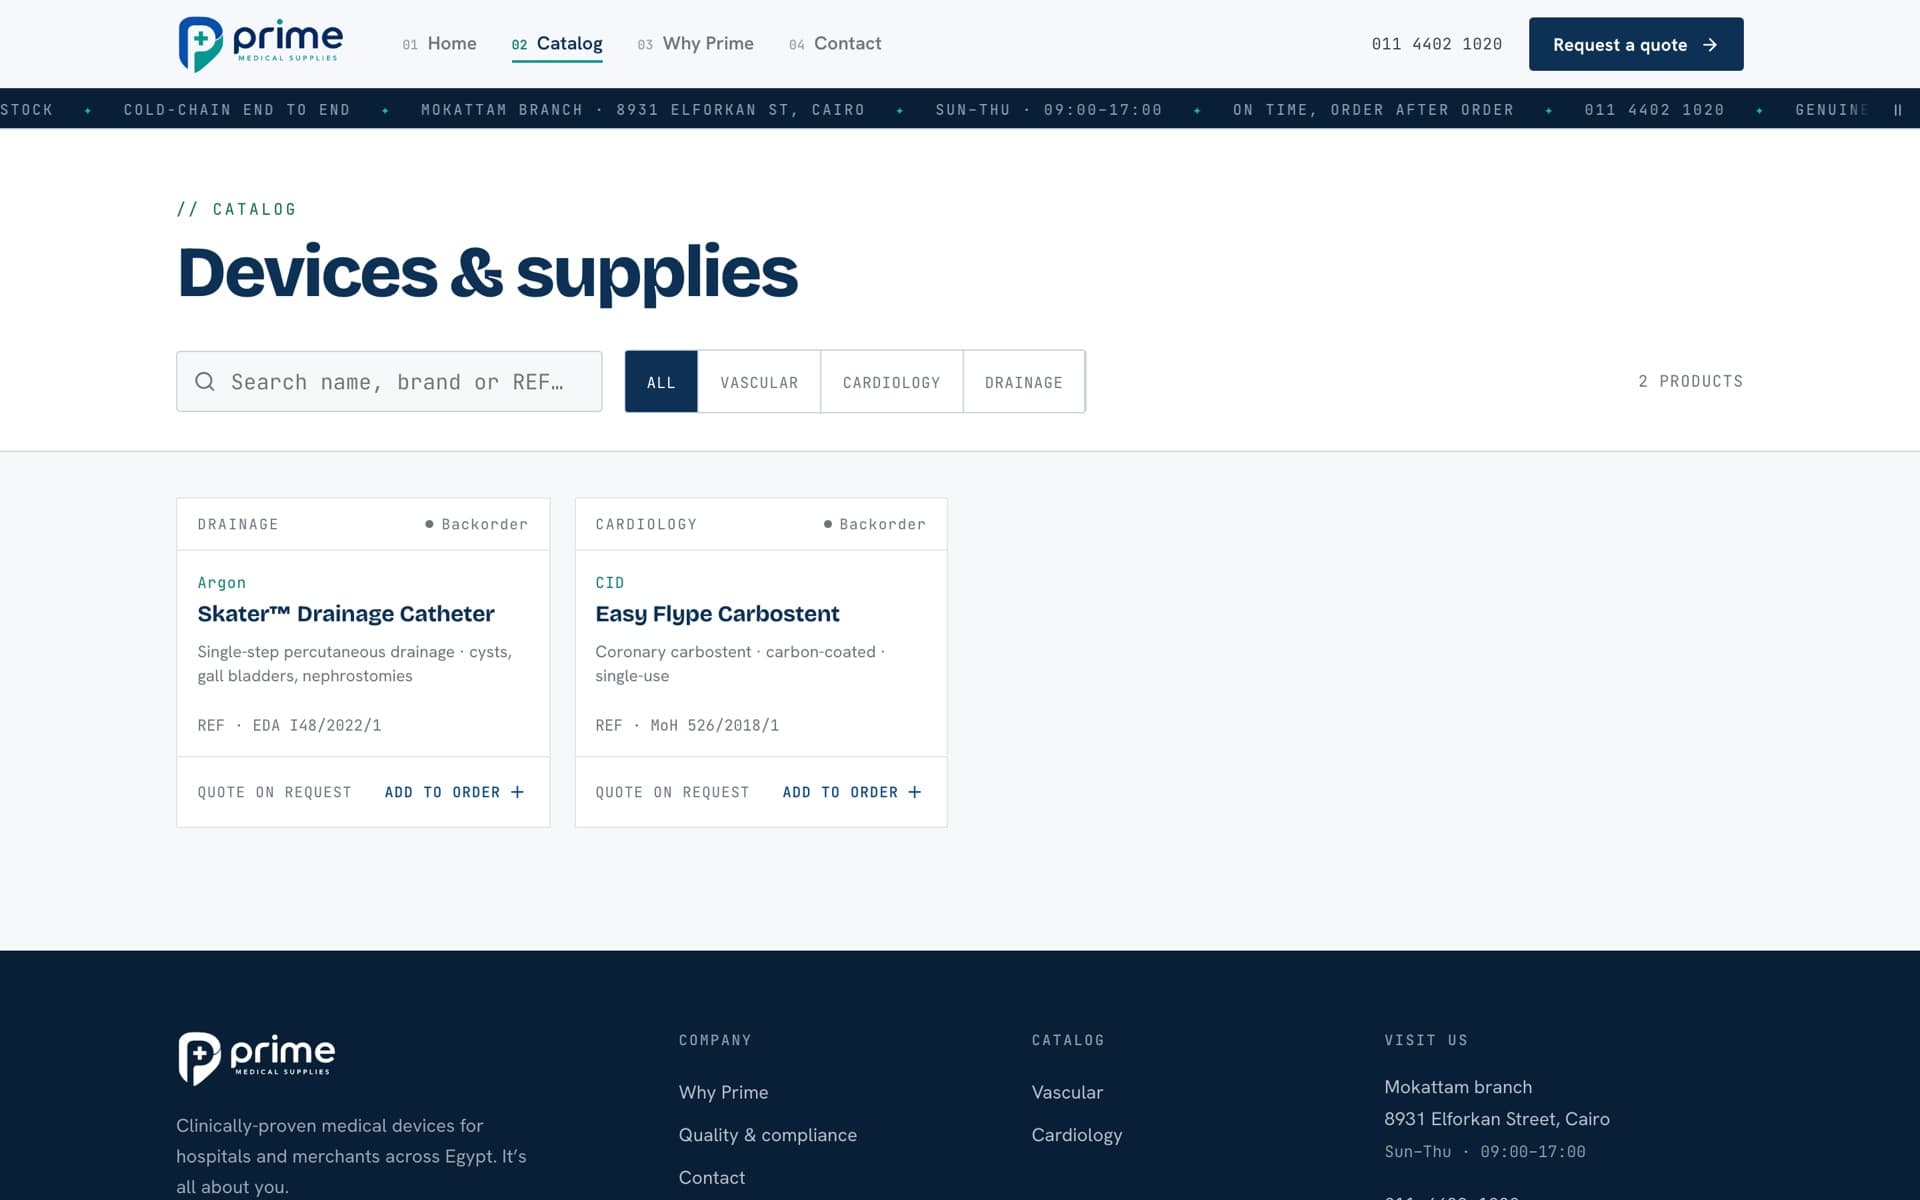
Task: Select the ALL filter tab
Action: [x=661, y=381]
